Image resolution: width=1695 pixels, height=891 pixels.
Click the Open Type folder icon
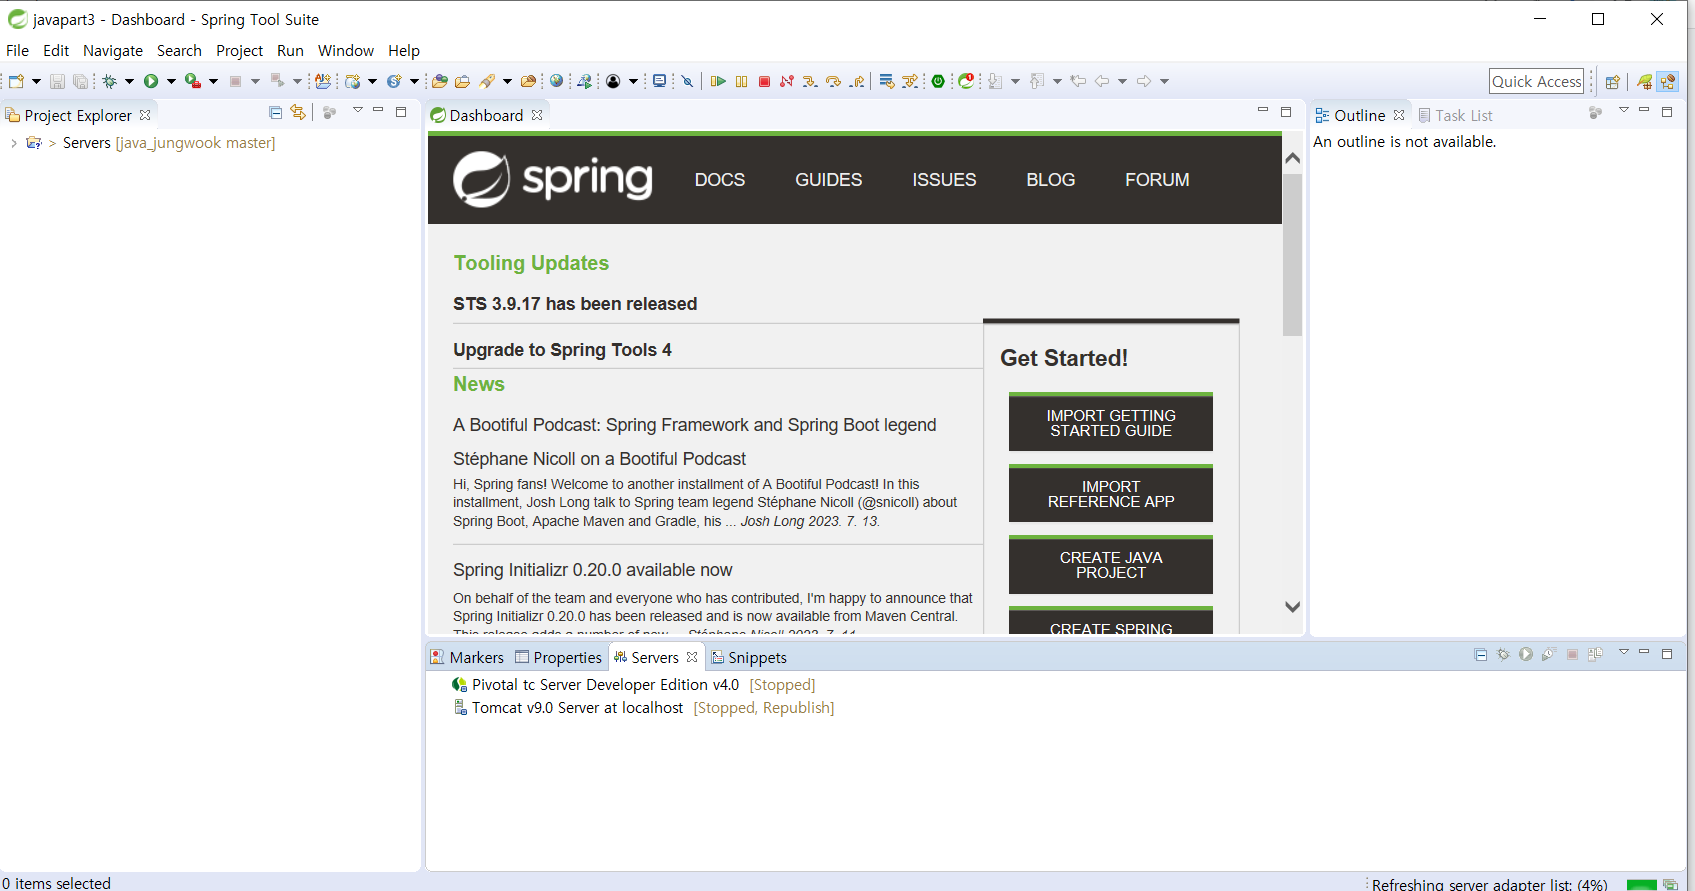coord(440,81)
